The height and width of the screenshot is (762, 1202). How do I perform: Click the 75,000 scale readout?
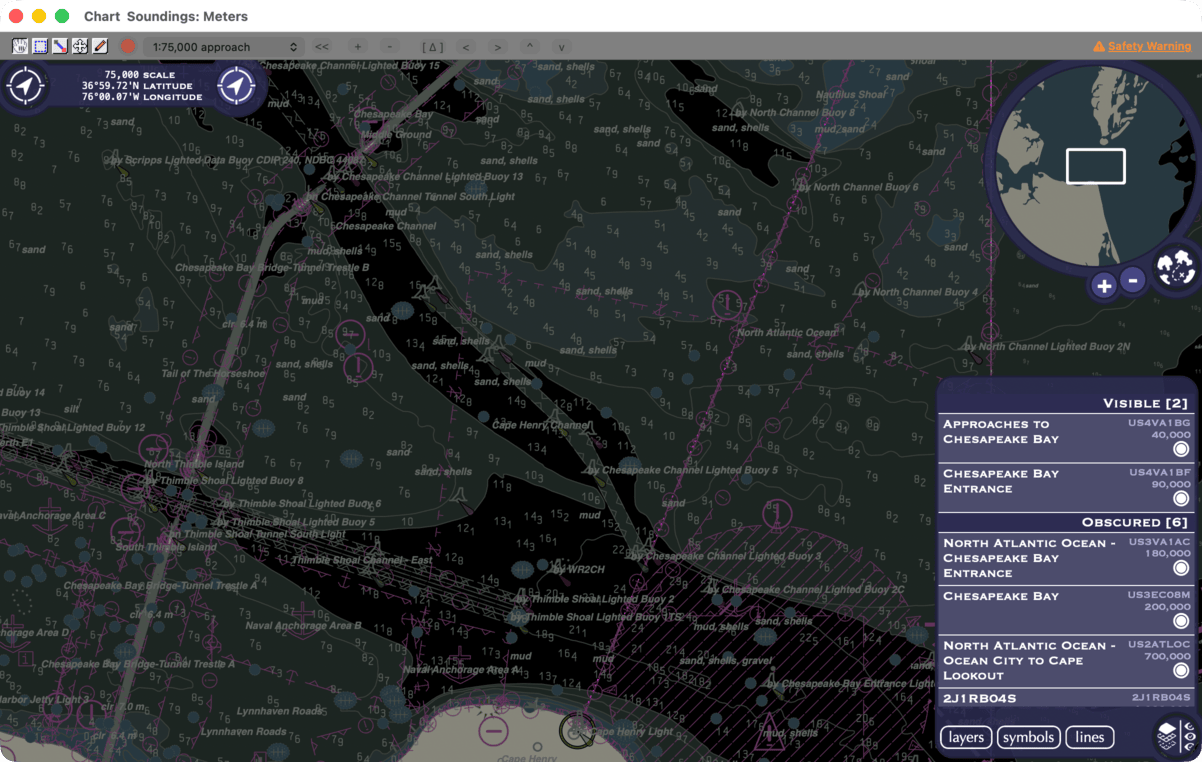click(139, 75)
